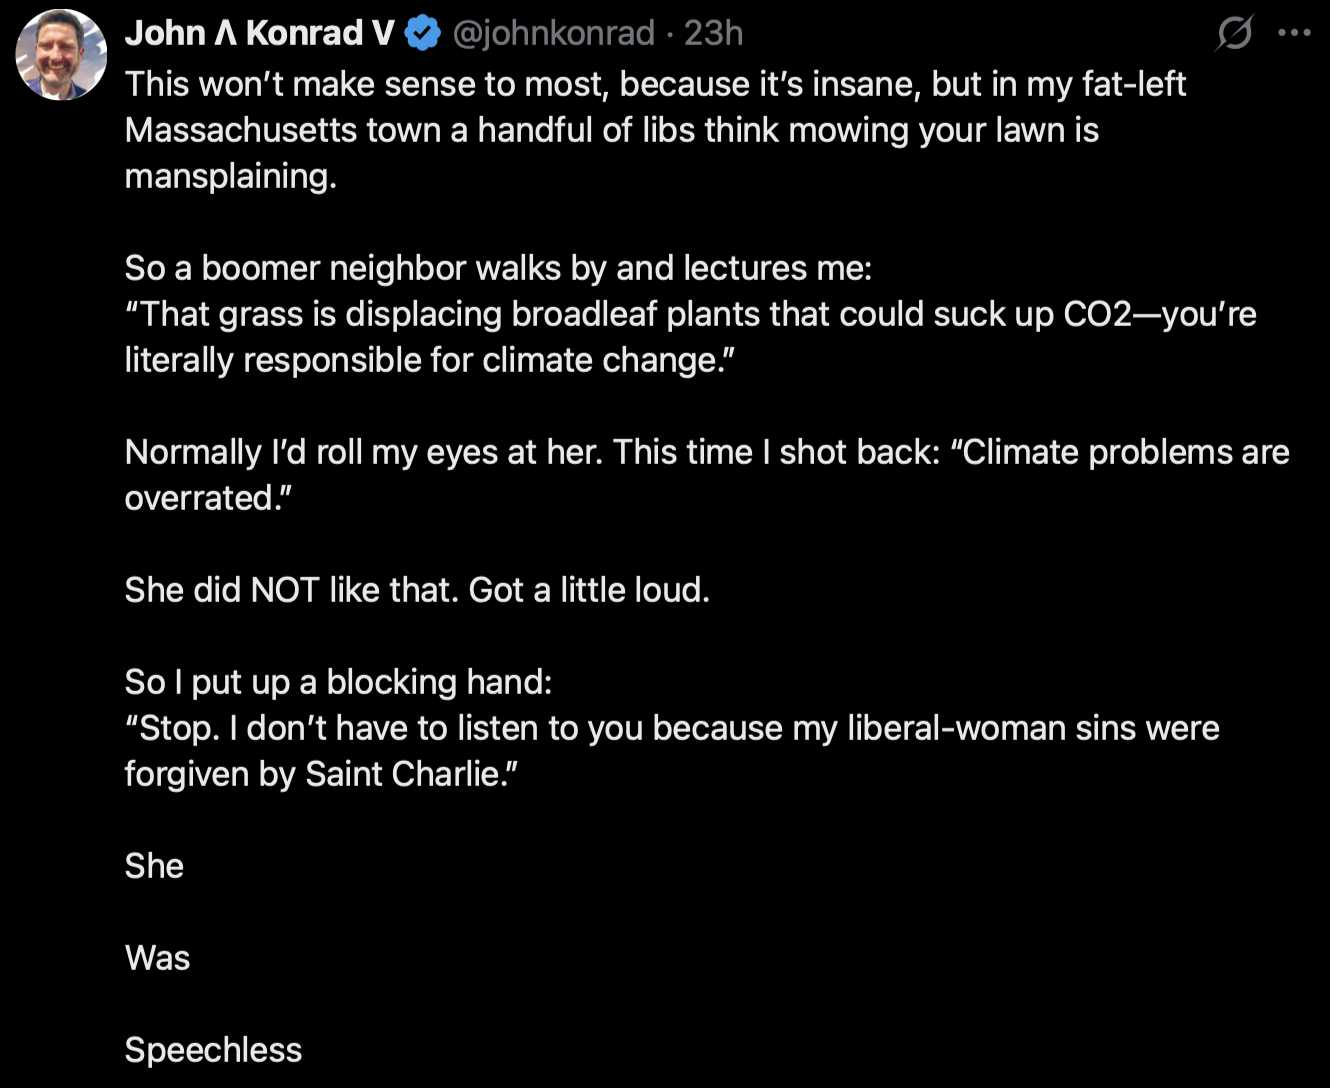Click display name John Λ Konrad V
1330x1088 pixels.
(x=260, y=33)
